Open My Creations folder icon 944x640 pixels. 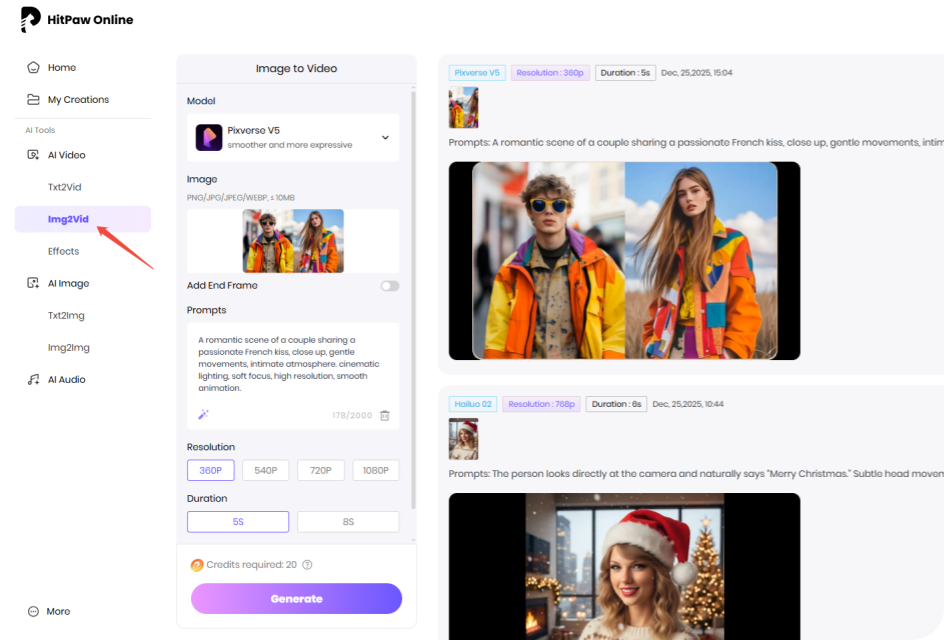click(33, 100)
